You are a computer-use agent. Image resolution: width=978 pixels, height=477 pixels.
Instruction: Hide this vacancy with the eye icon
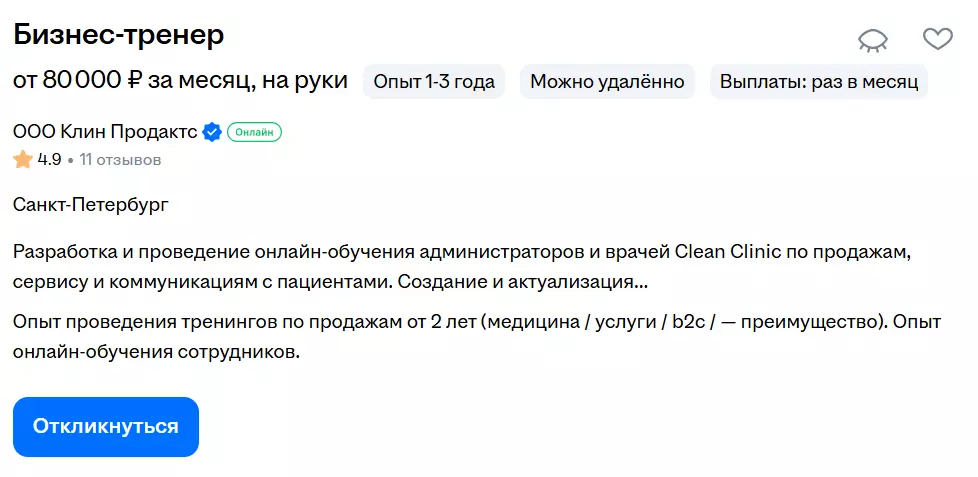tap(873, 40)
